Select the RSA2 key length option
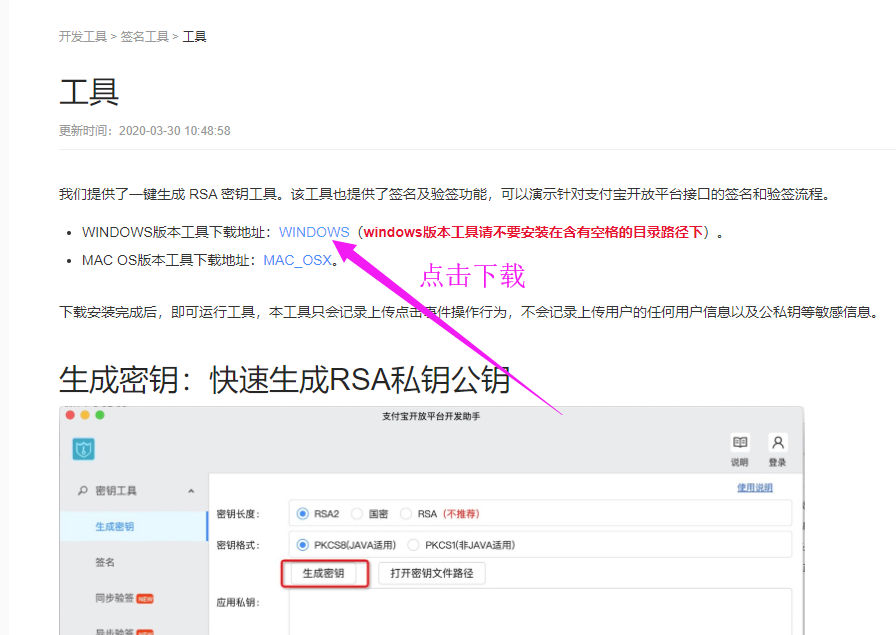896x635 pixels. pyautogui.click(x=303, y=514)
